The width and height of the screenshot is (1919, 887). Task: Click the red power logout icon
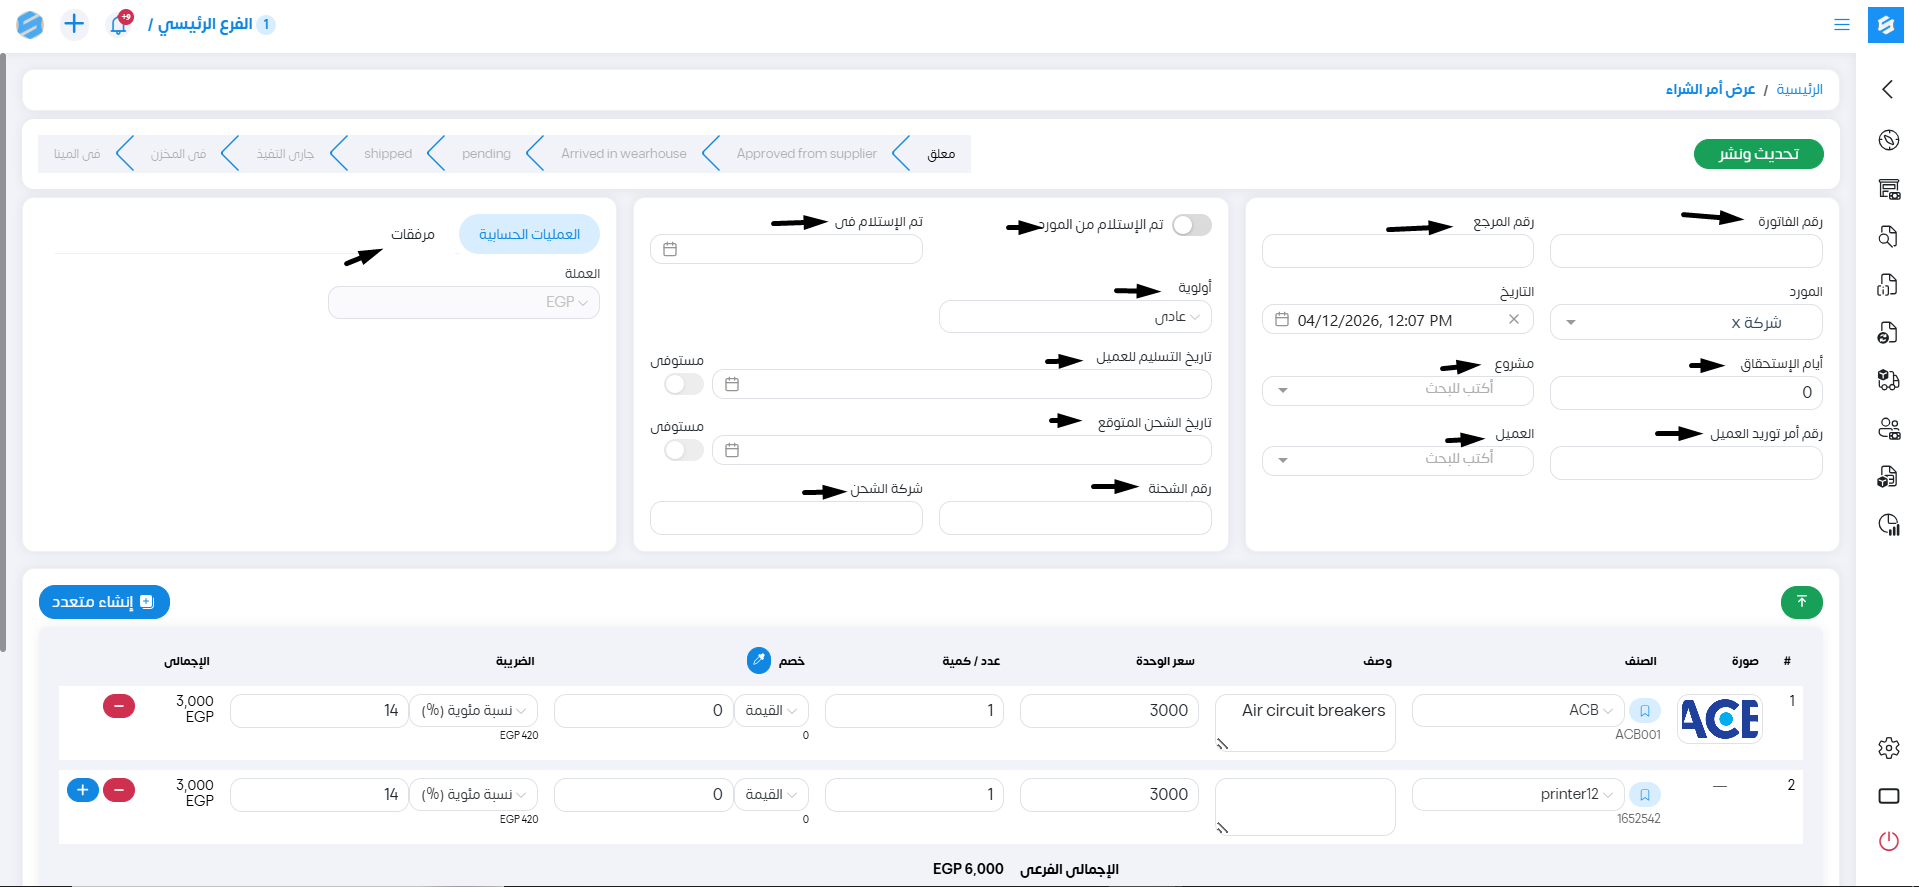pyautogui.click(x=1888, y=841)
